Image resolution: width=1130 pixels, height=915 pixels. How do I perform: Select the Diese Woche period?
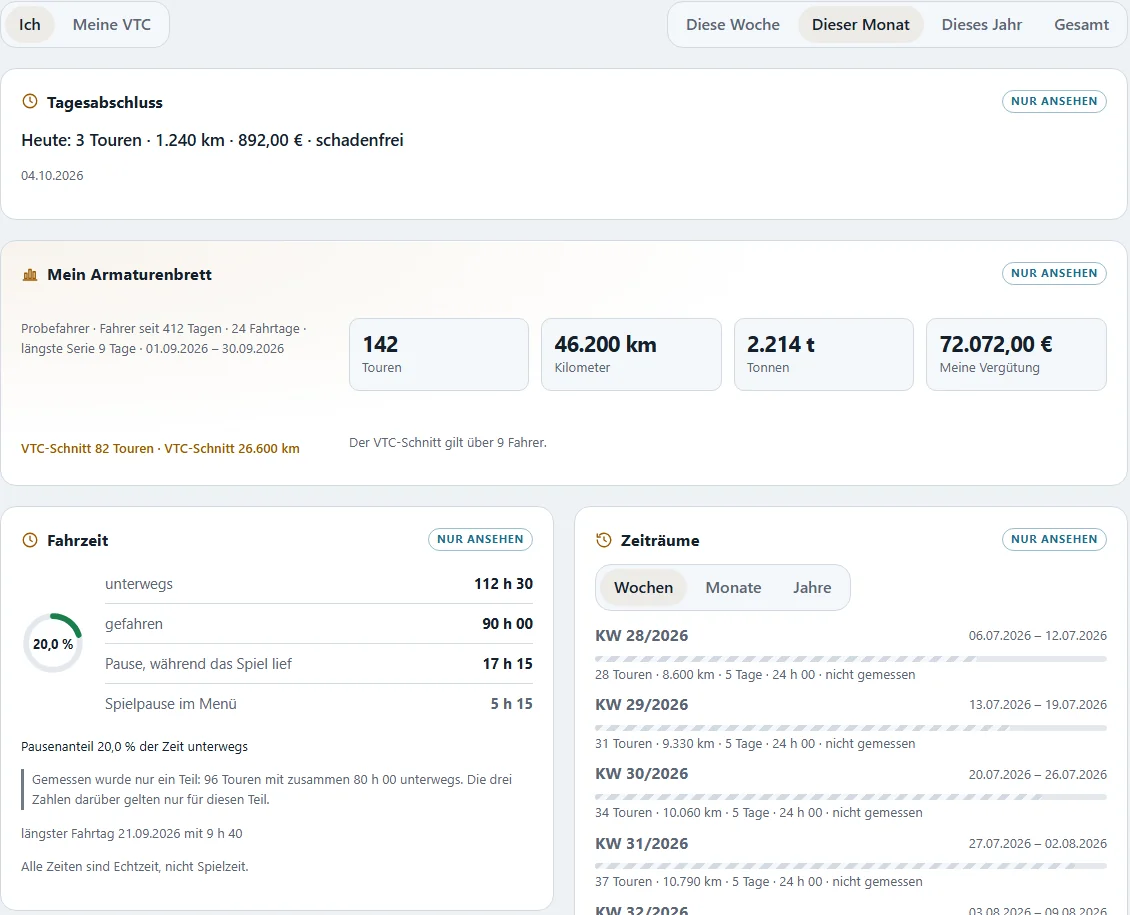pyautogui.click(x=733, y=24)
